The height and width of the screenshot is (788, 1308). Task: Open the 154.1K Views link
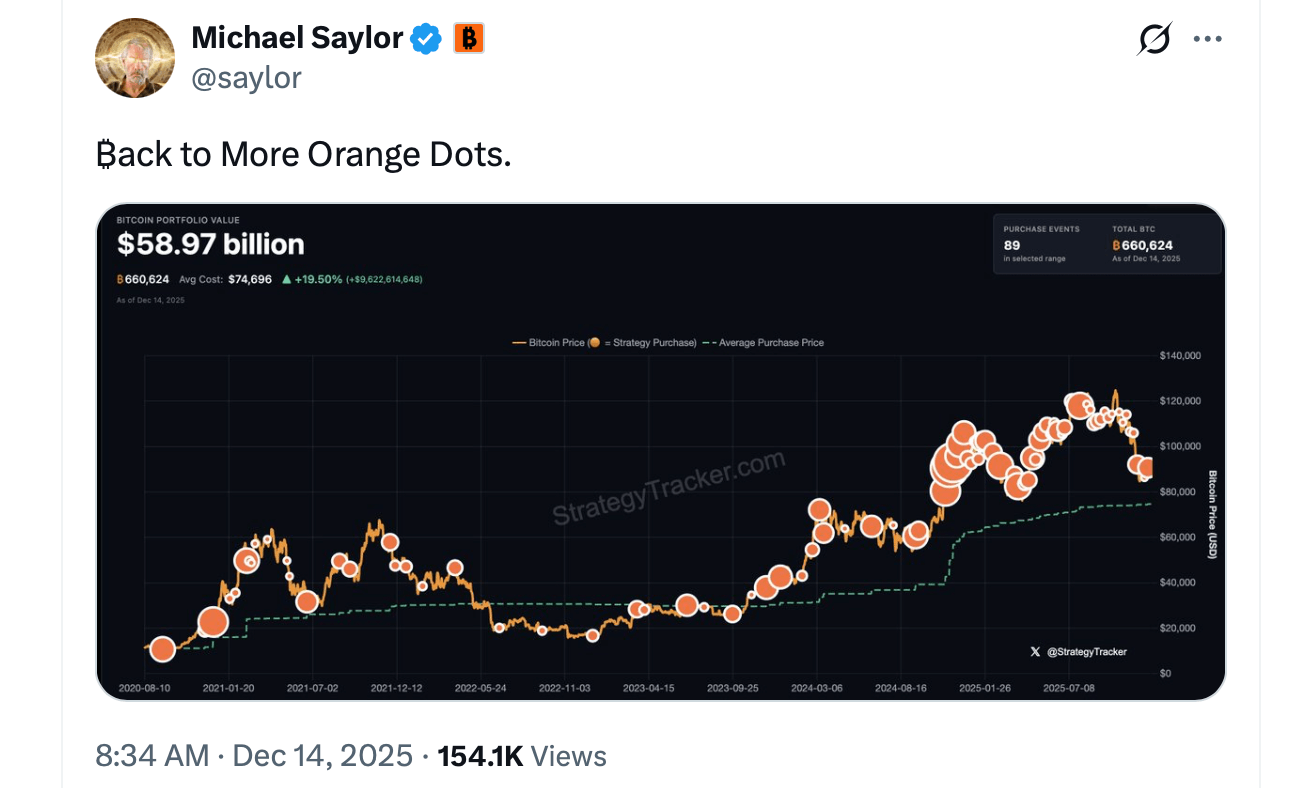tap(521, 757)
